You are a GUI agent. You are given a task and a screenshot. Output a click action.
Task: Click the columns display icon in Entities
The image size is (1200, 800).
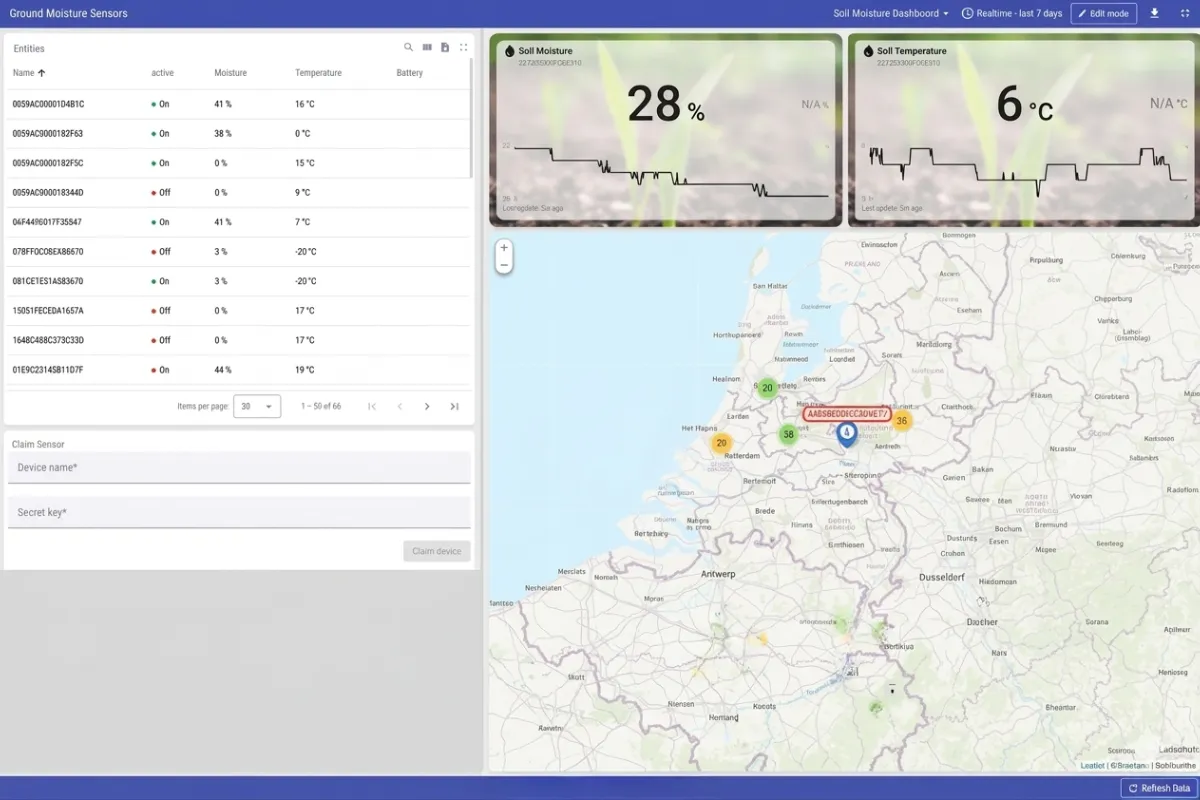click(x=427, y=48)
